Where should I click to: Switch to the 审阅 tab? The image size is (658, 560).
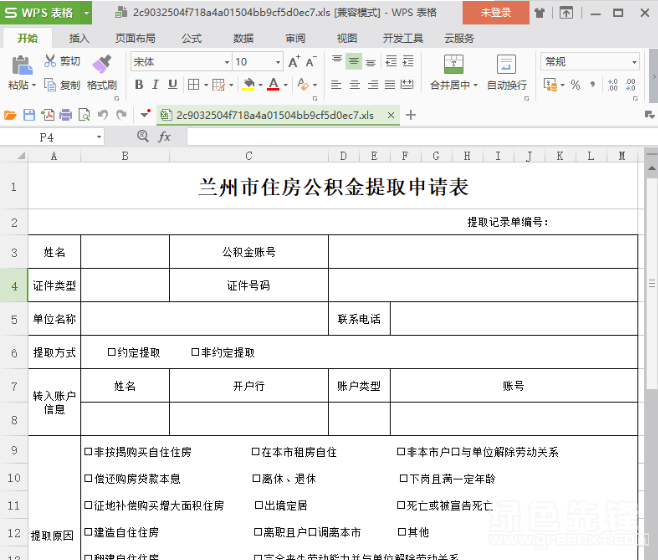(x=295, y=39)
